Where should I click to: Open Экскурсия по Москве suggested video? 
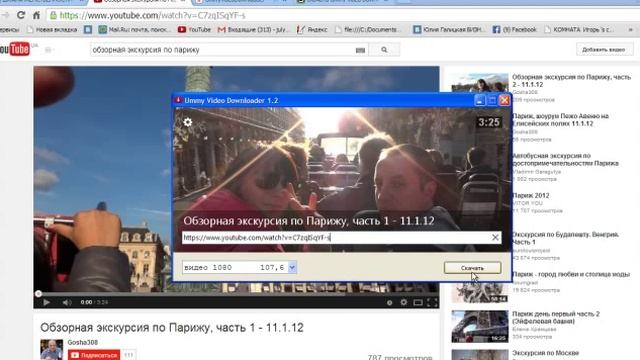point(545,353)
